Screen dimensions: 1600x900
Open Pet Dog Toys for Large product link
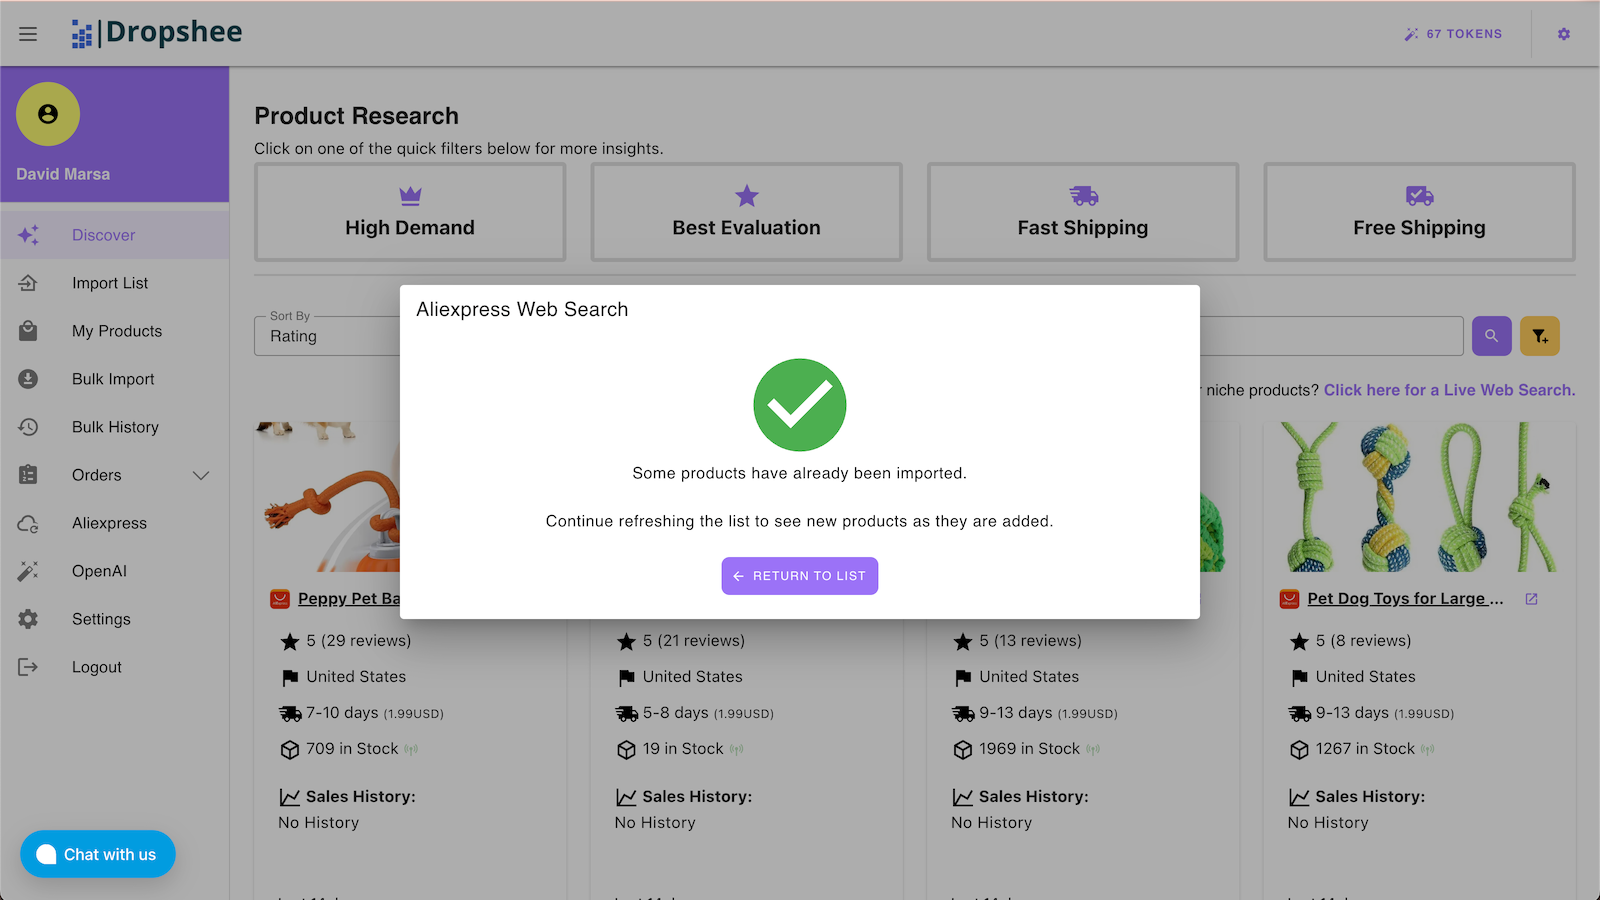pyautogui.click(x=1406, y=598)
